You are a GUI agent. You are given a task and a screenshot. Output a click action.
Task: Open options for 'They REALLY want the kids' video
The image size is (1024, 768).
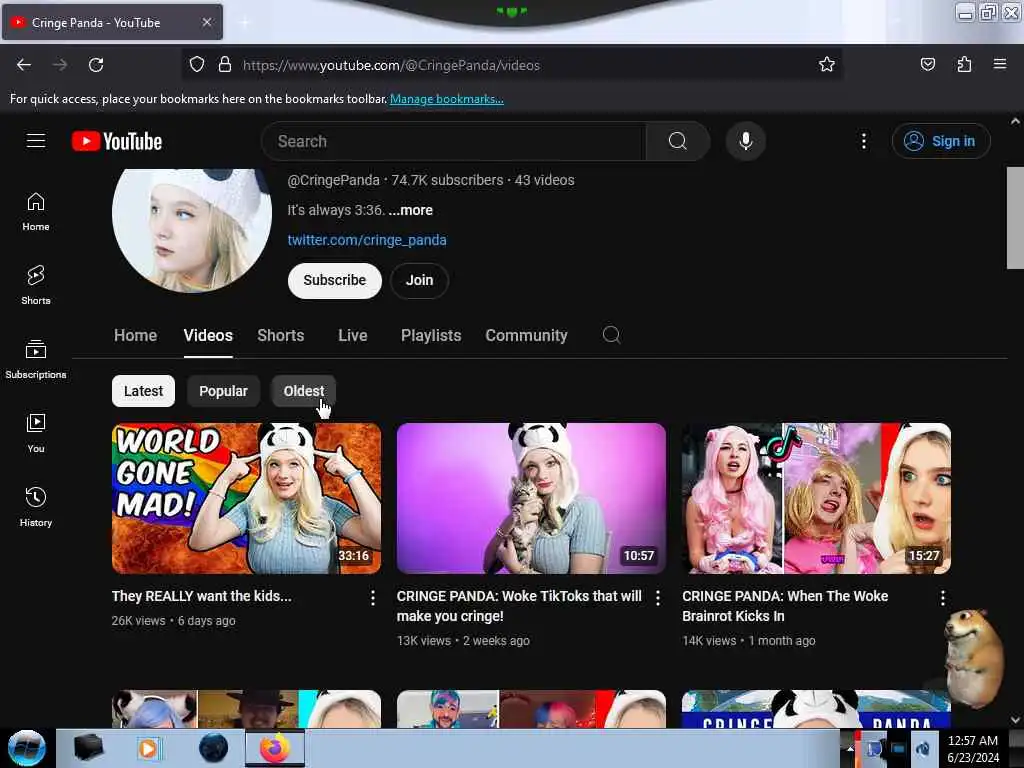point(373,598)
